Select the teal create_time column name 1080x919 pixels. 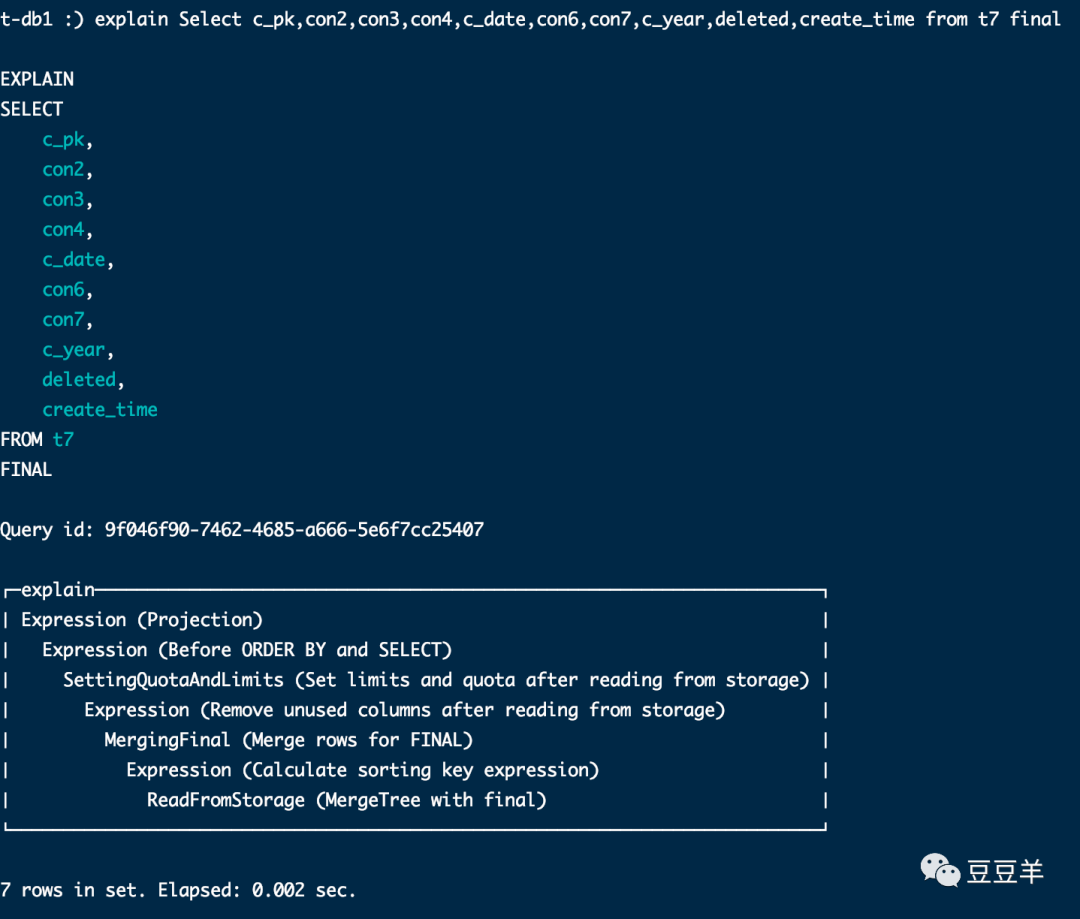(100, 410)
